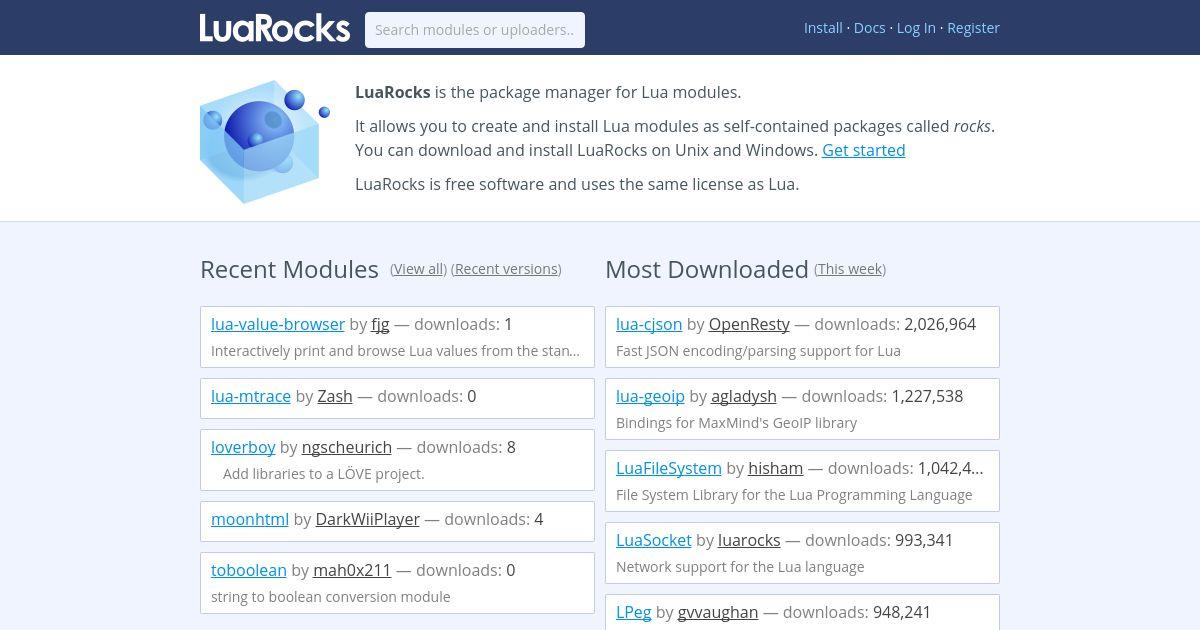The image size is (1200, 630).
Task: Click the Recent Modules heading
Action: coord(289,269)
